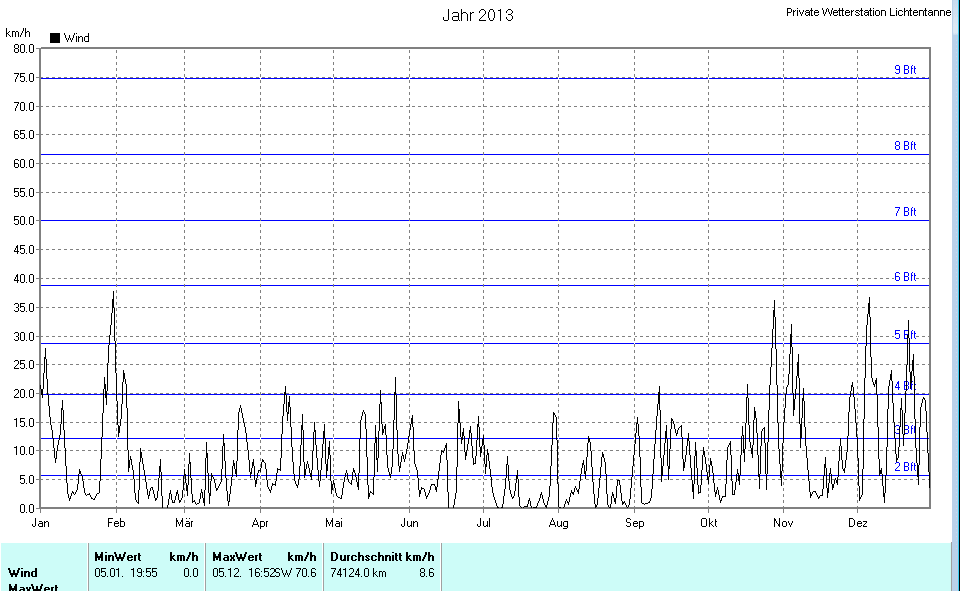Click the Jul month axis label
The image size is (960, 591).
tap(484, 523)
